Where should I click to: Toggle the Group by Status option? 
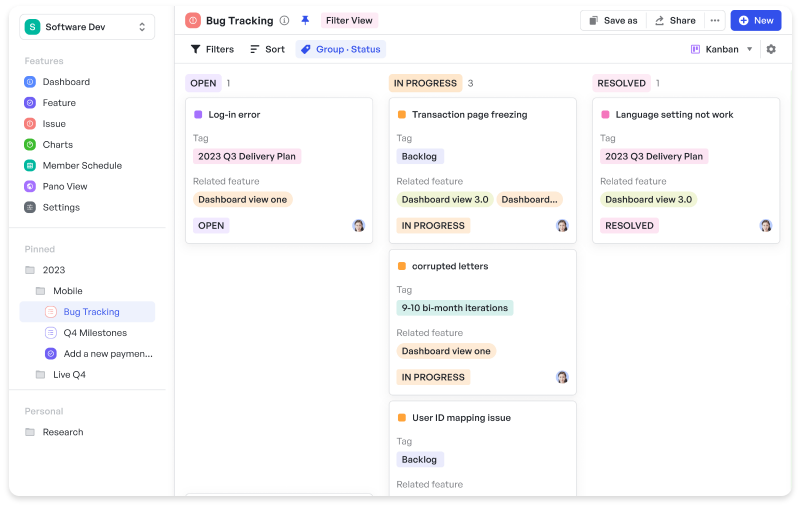tap(340, 49)
